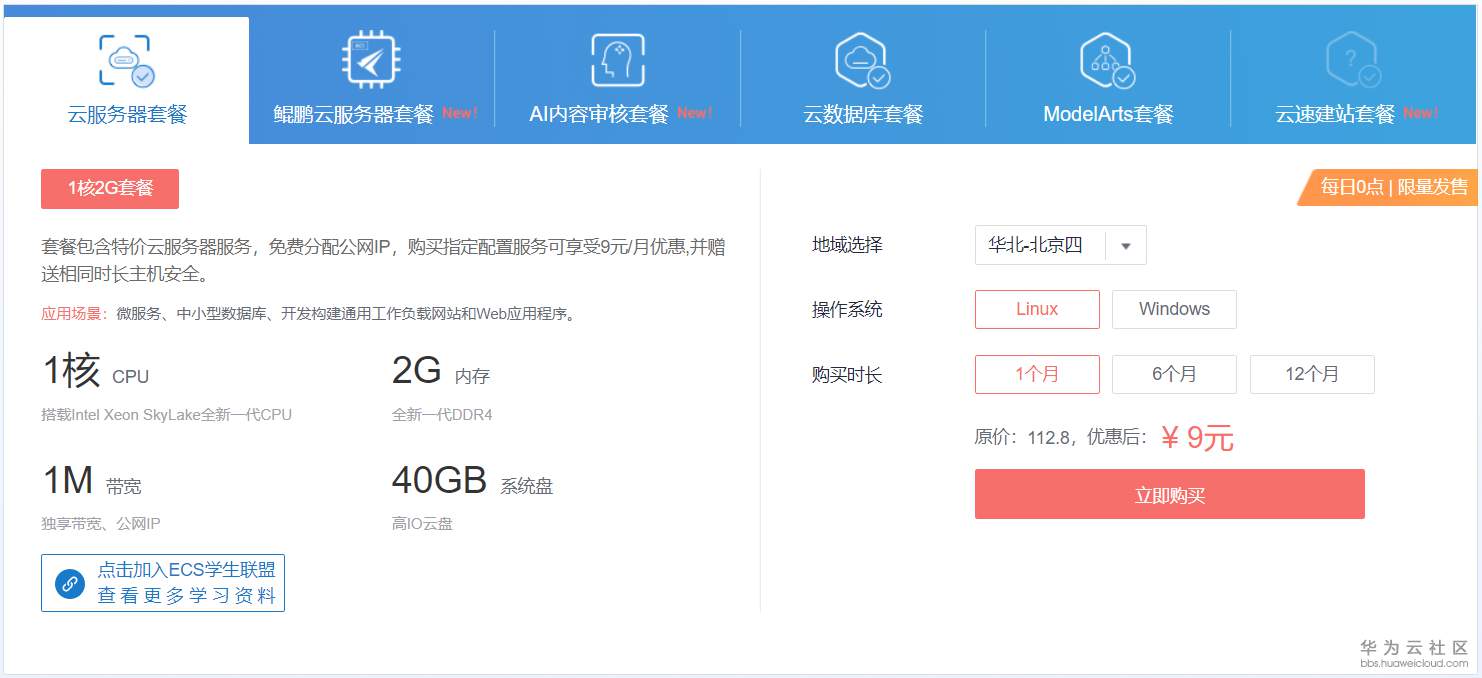Click the cloud database hexagon icon
Image resolution: width=1482 pixels, height=678 pixels.
click(x=862, y=60)
